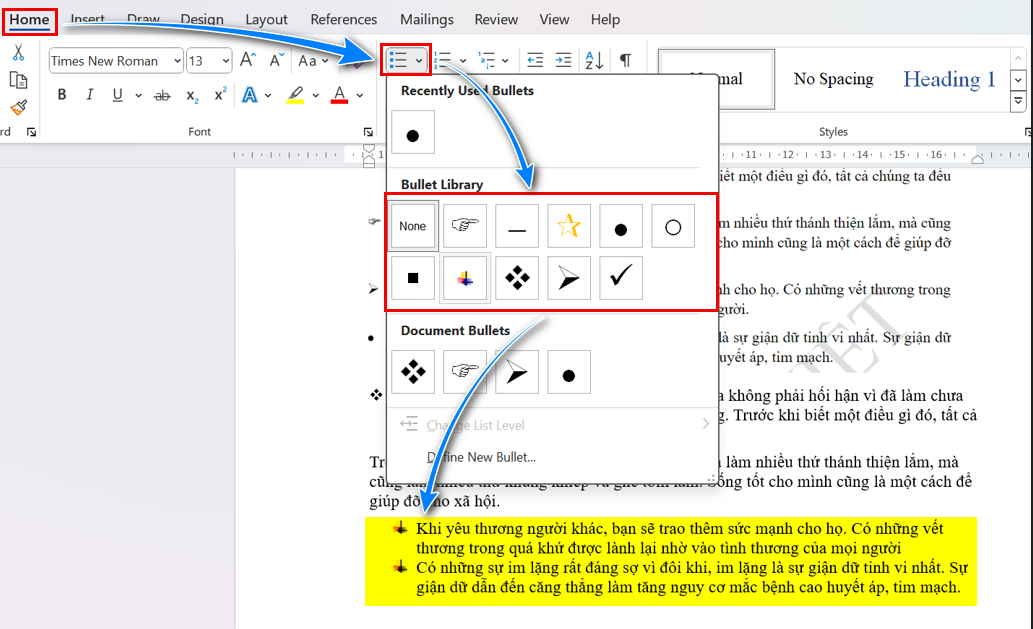The height and width of the screenshot is (629, 1033).
Task: Apply the Heading 1 style
Action: (949, 79)
